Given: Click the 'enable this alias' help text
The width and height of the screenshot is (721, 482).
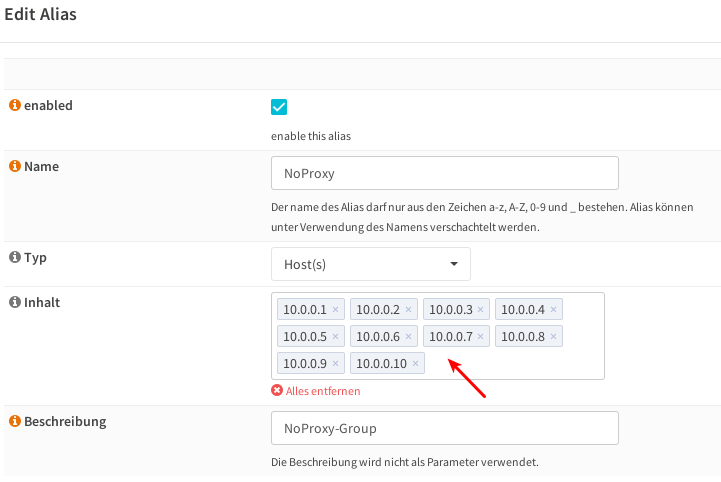Looking at the screenshot, I should (x=311, y=136).
